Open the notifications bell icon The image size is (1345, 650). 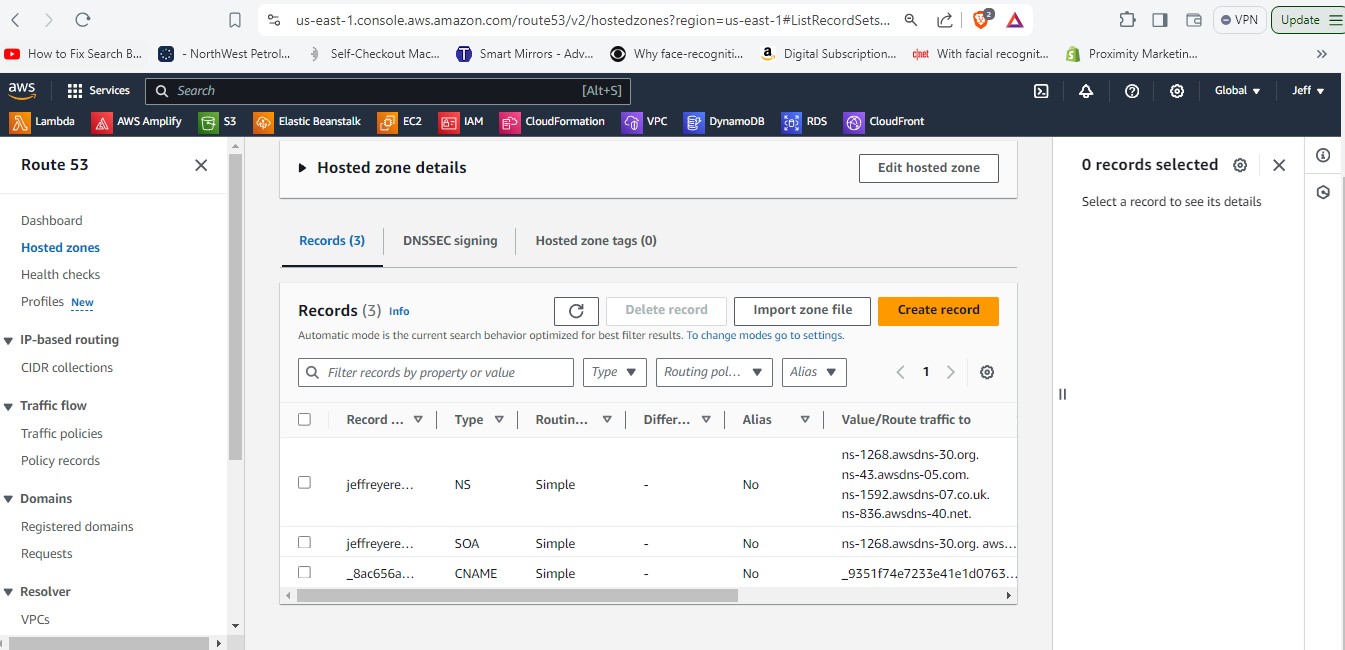click(x=1086, y=91)
